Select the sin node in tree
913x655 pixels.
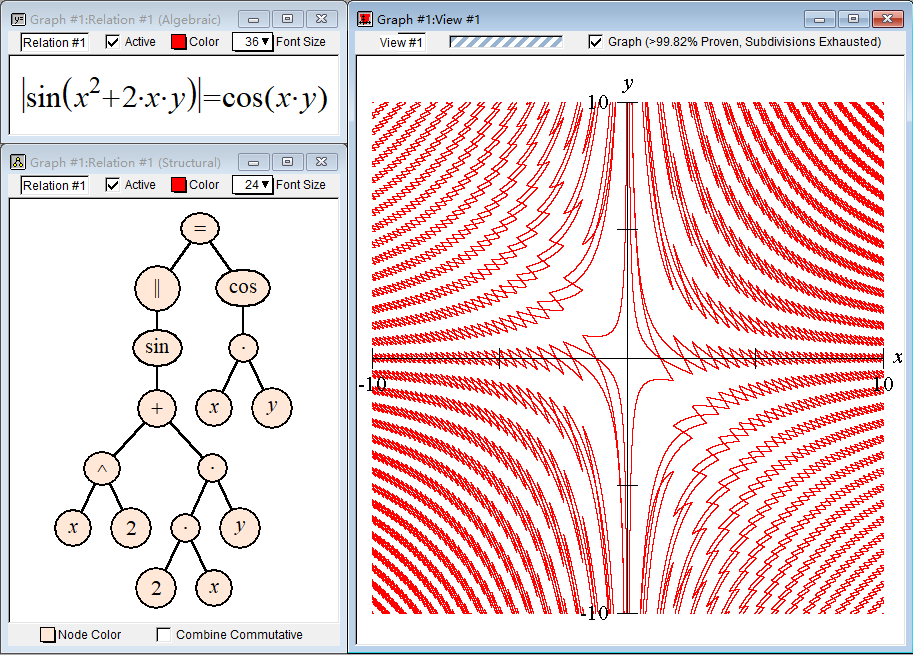click(157, 347)
